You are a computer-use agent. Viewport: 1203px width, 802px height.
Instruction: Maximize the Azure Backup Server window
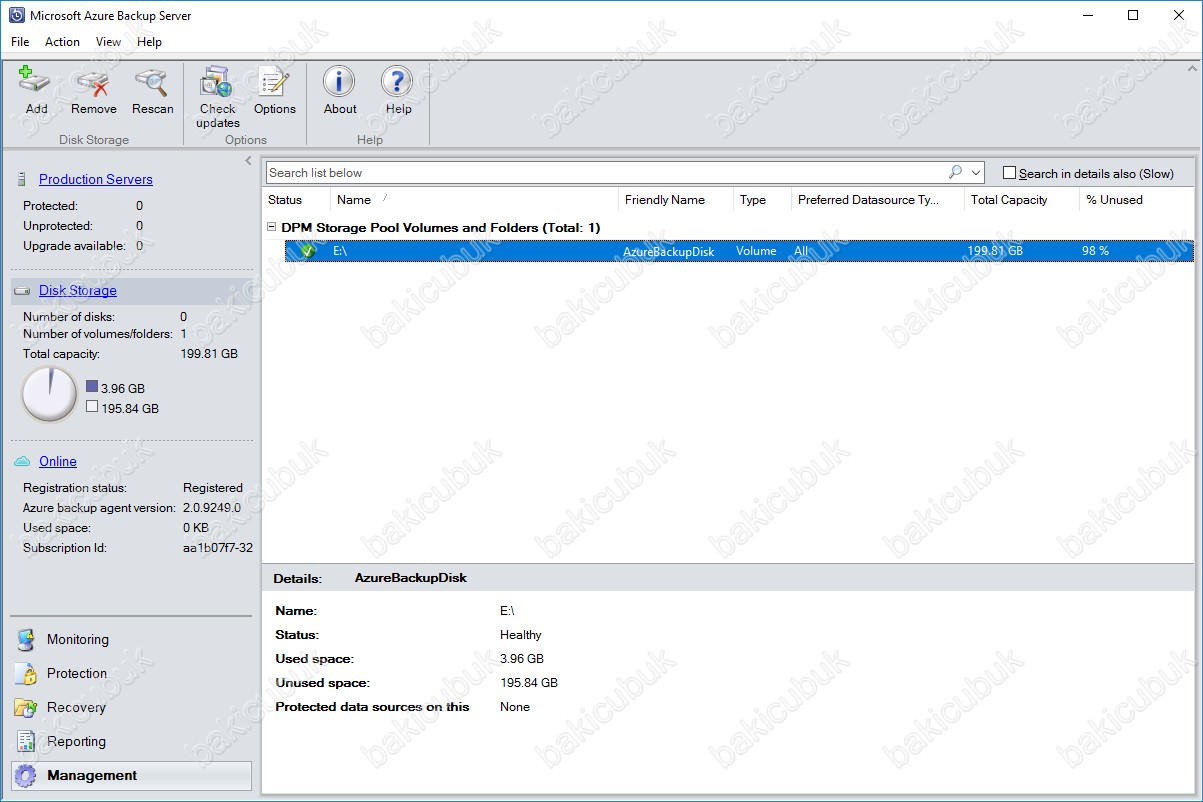coord(1133,15)
